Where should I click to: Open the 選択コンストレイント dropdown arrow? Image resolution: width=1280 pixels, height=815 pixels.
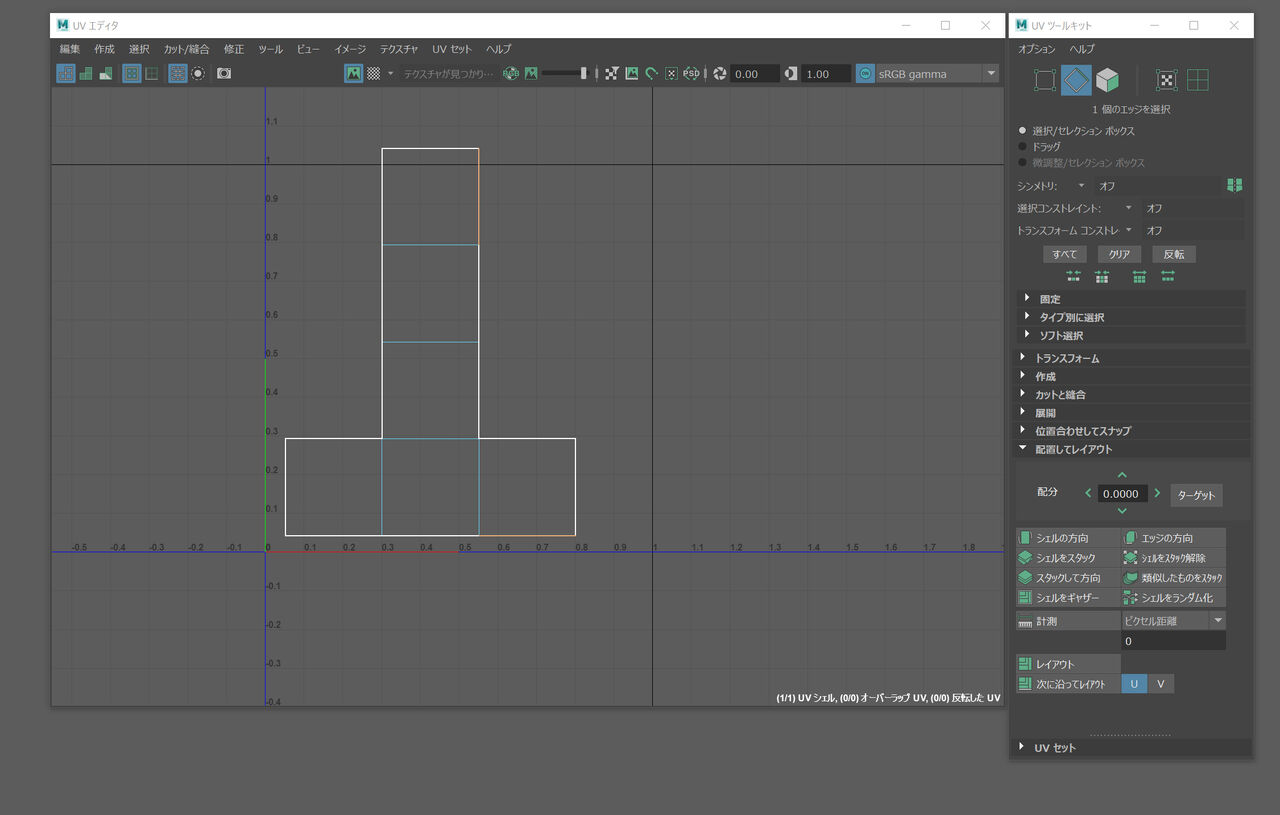click(x=1129, y=208)
